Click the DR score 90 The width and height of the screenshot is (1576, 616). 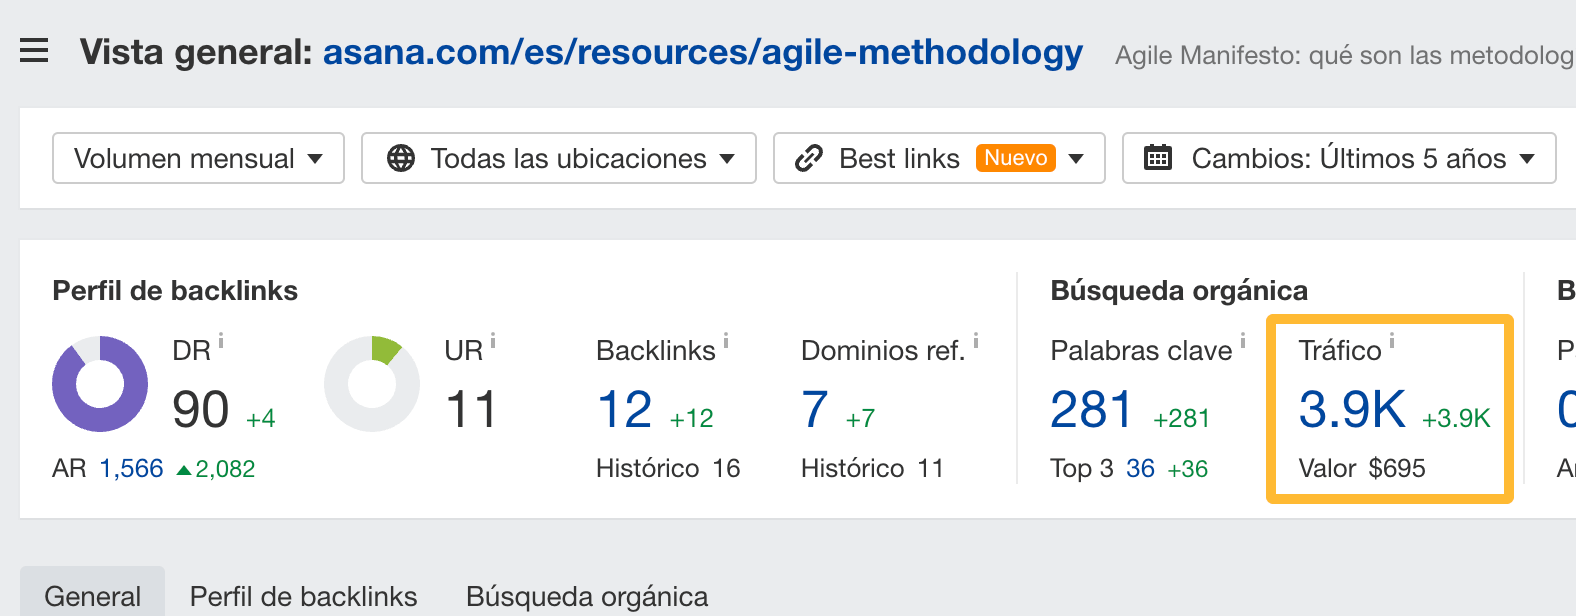[200, 410]
